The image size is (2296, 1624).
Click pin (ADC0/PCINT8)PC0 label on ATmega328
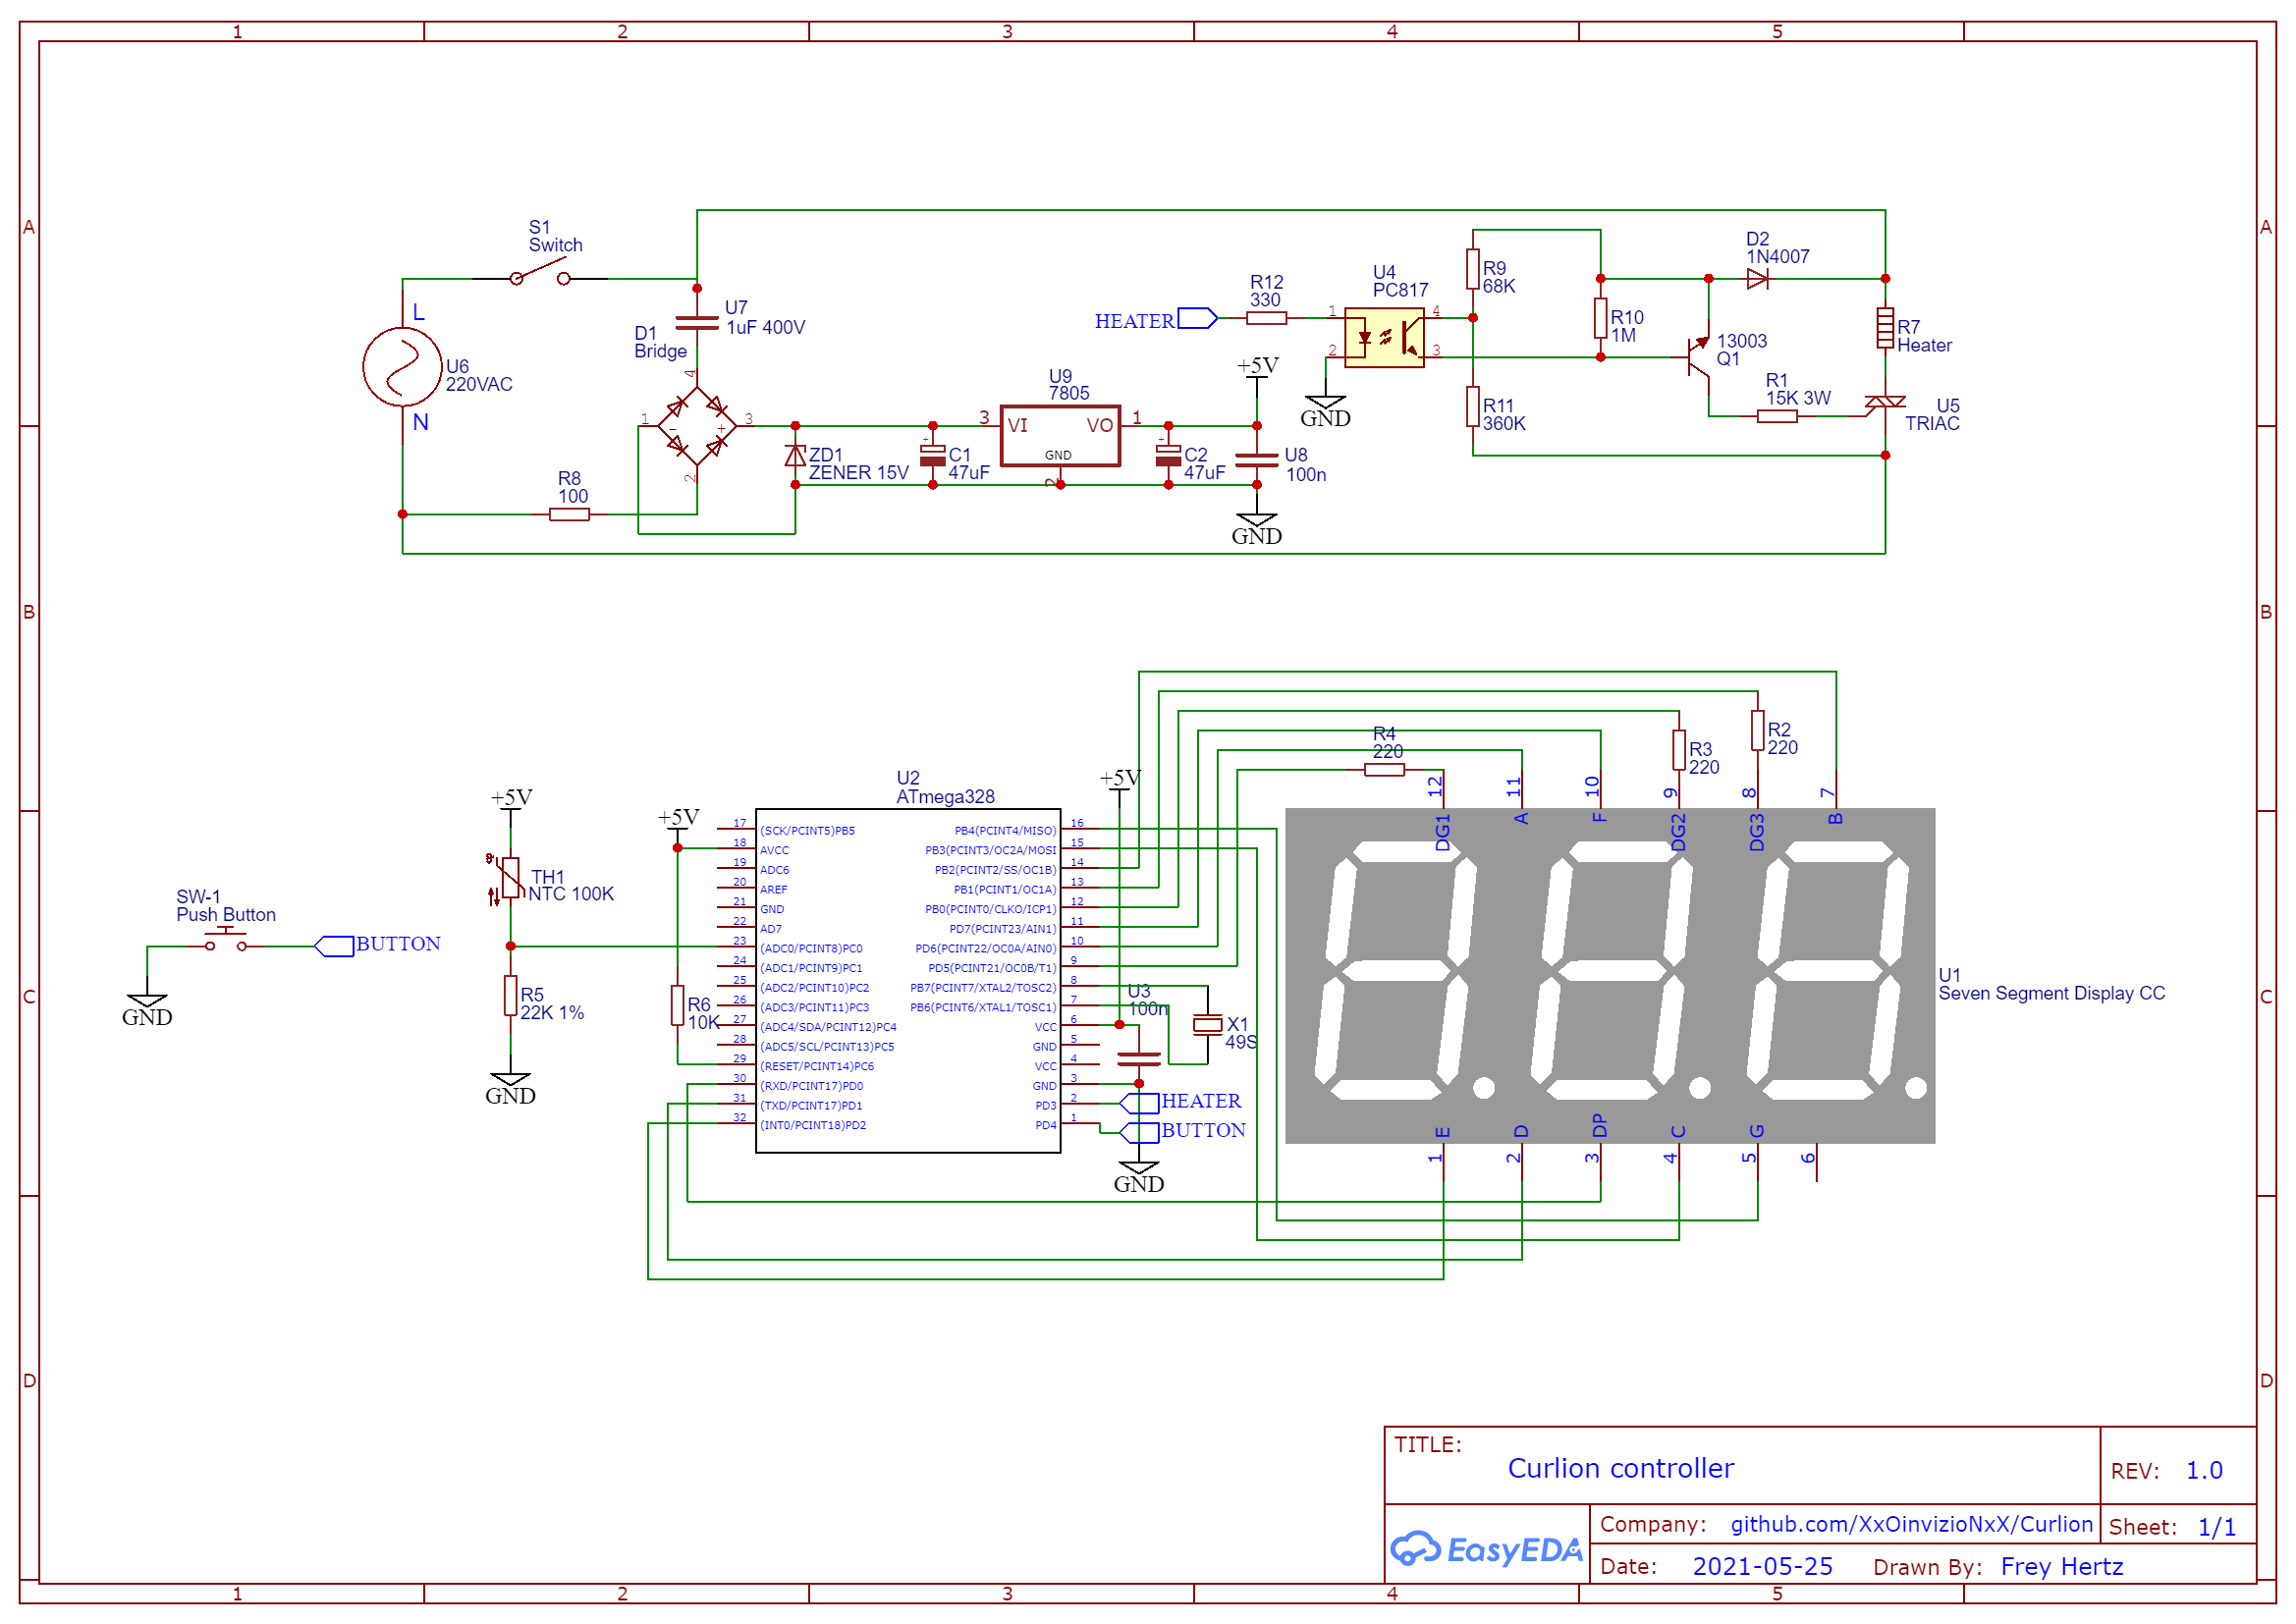tap(811, 948)
